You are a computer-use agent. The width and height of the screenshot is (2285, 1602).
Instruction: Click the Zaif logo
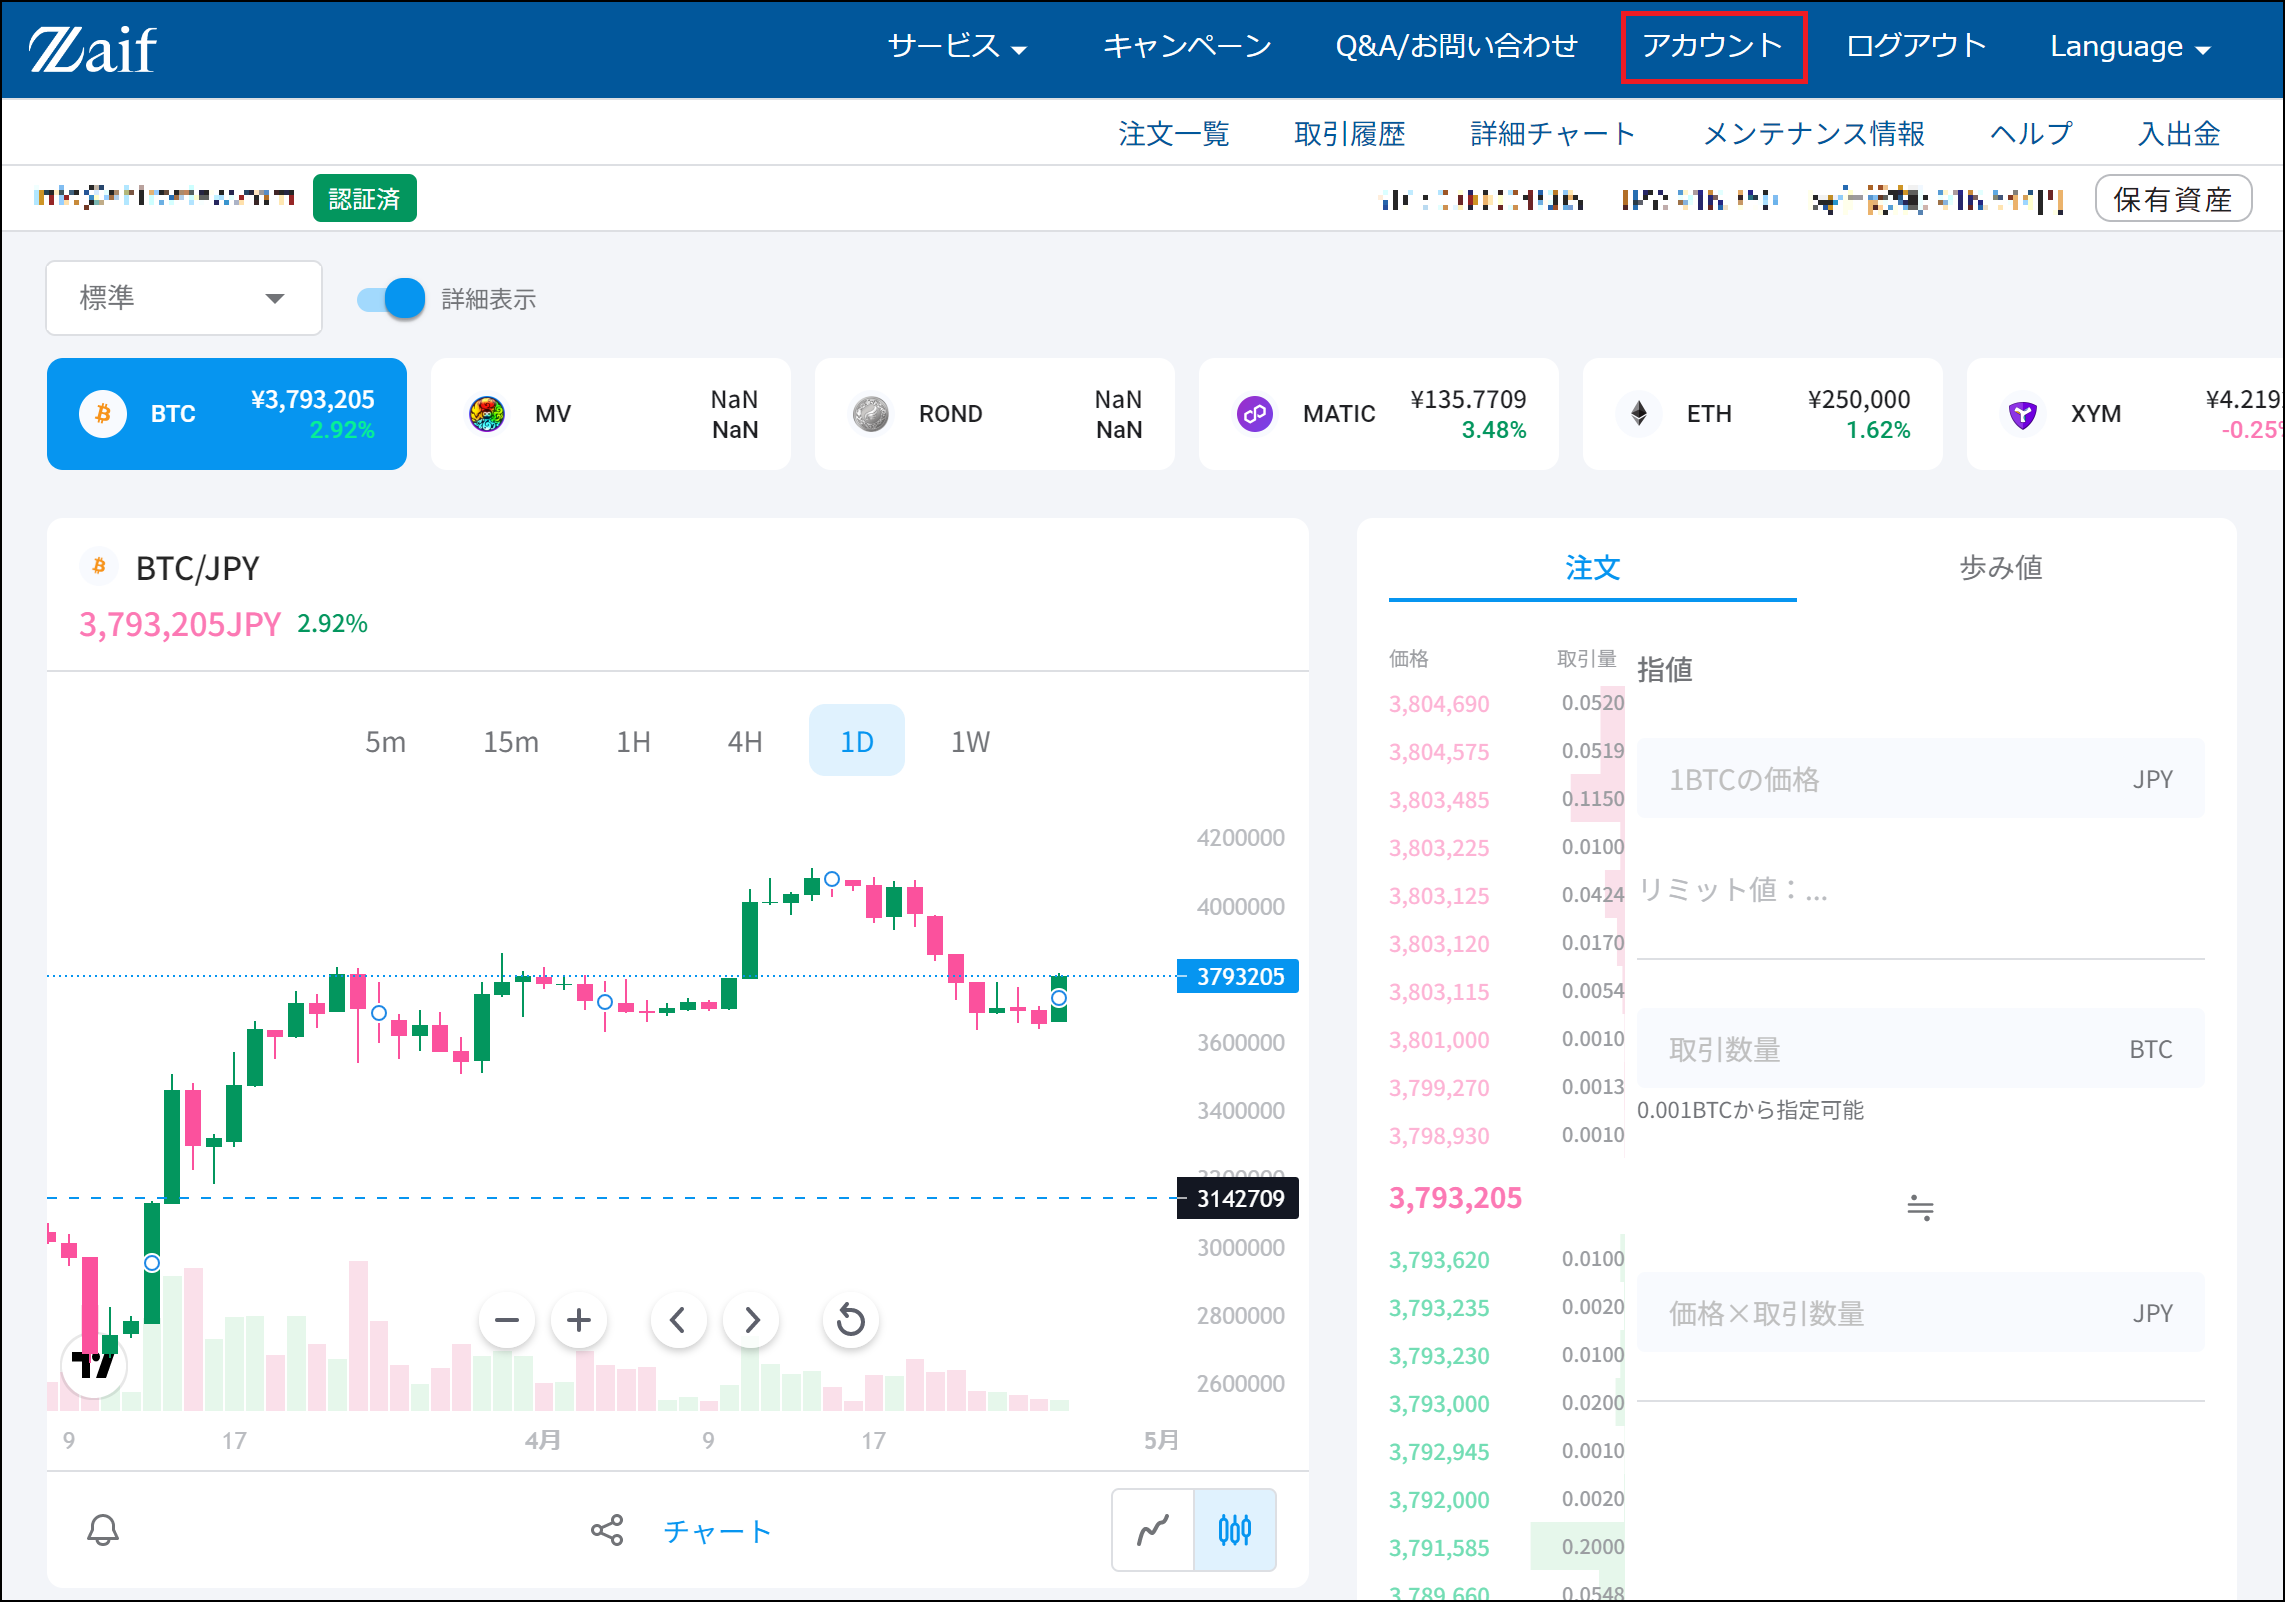click(93, 49)
